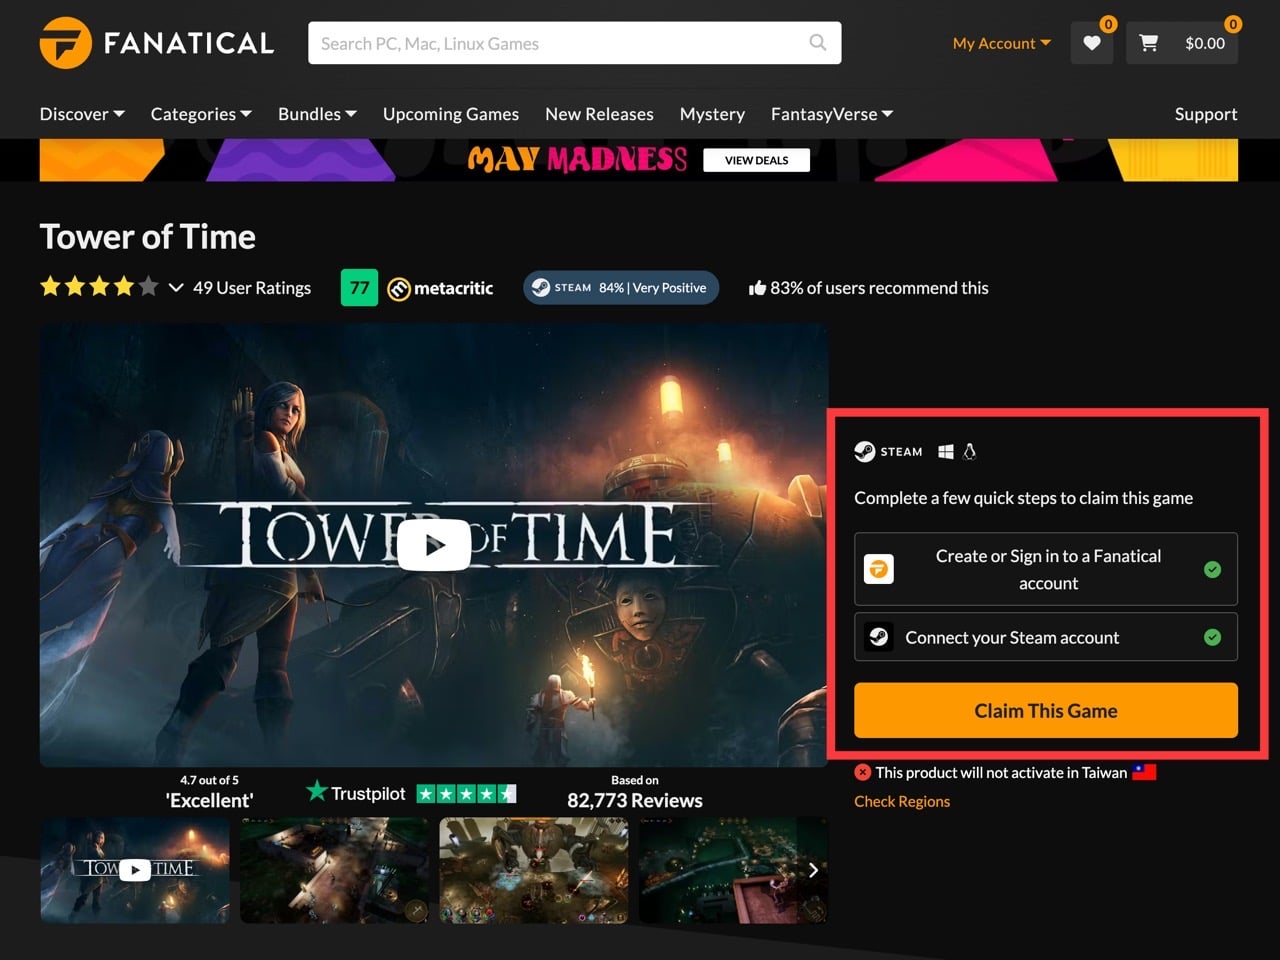Click the 83% of users recommend text
1280x960 pixels.
point(879,288)
